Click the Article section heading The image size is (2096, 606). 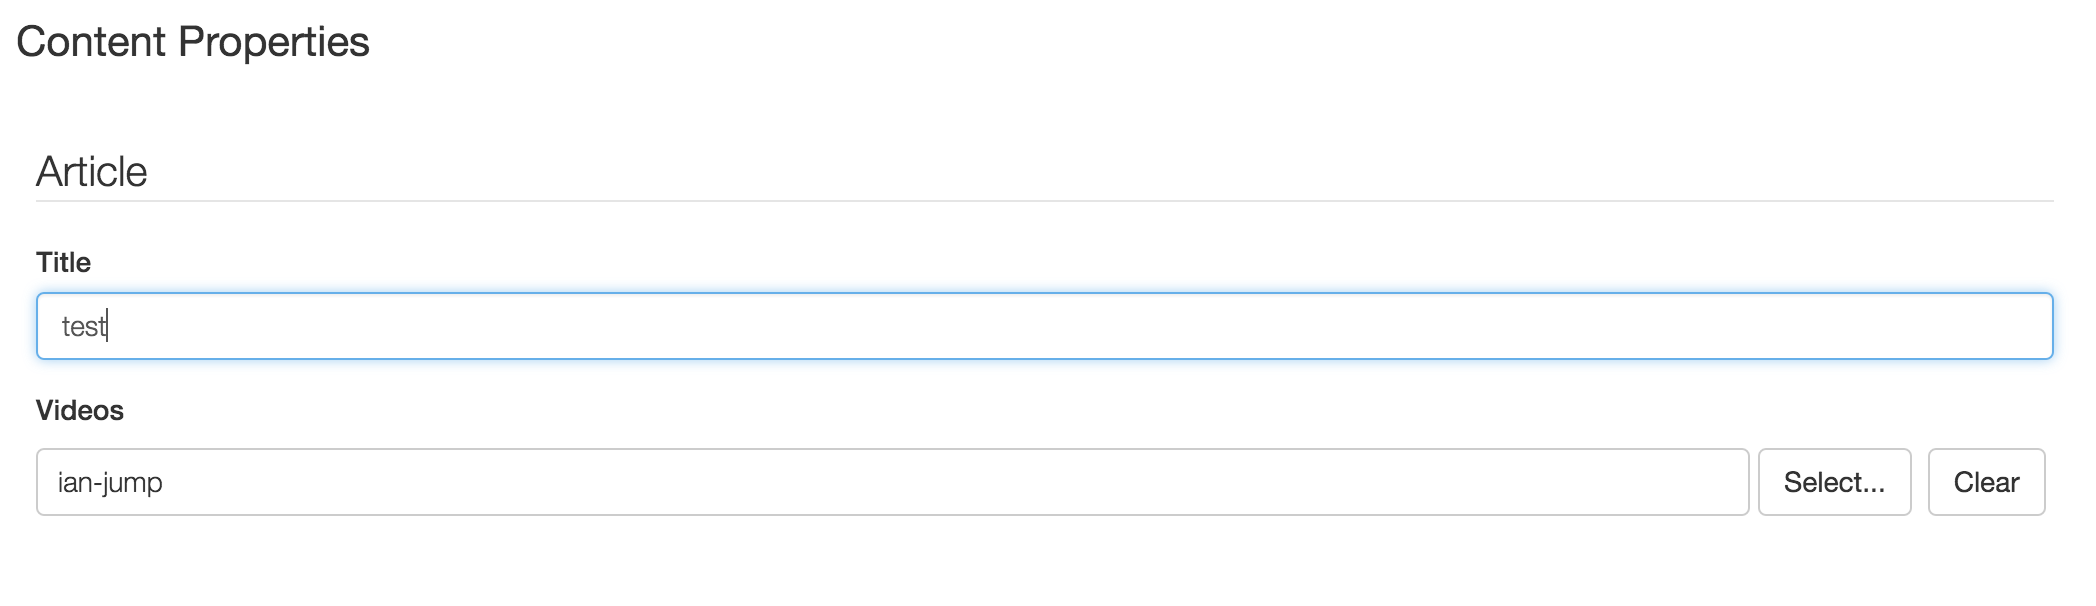point(92,172)
